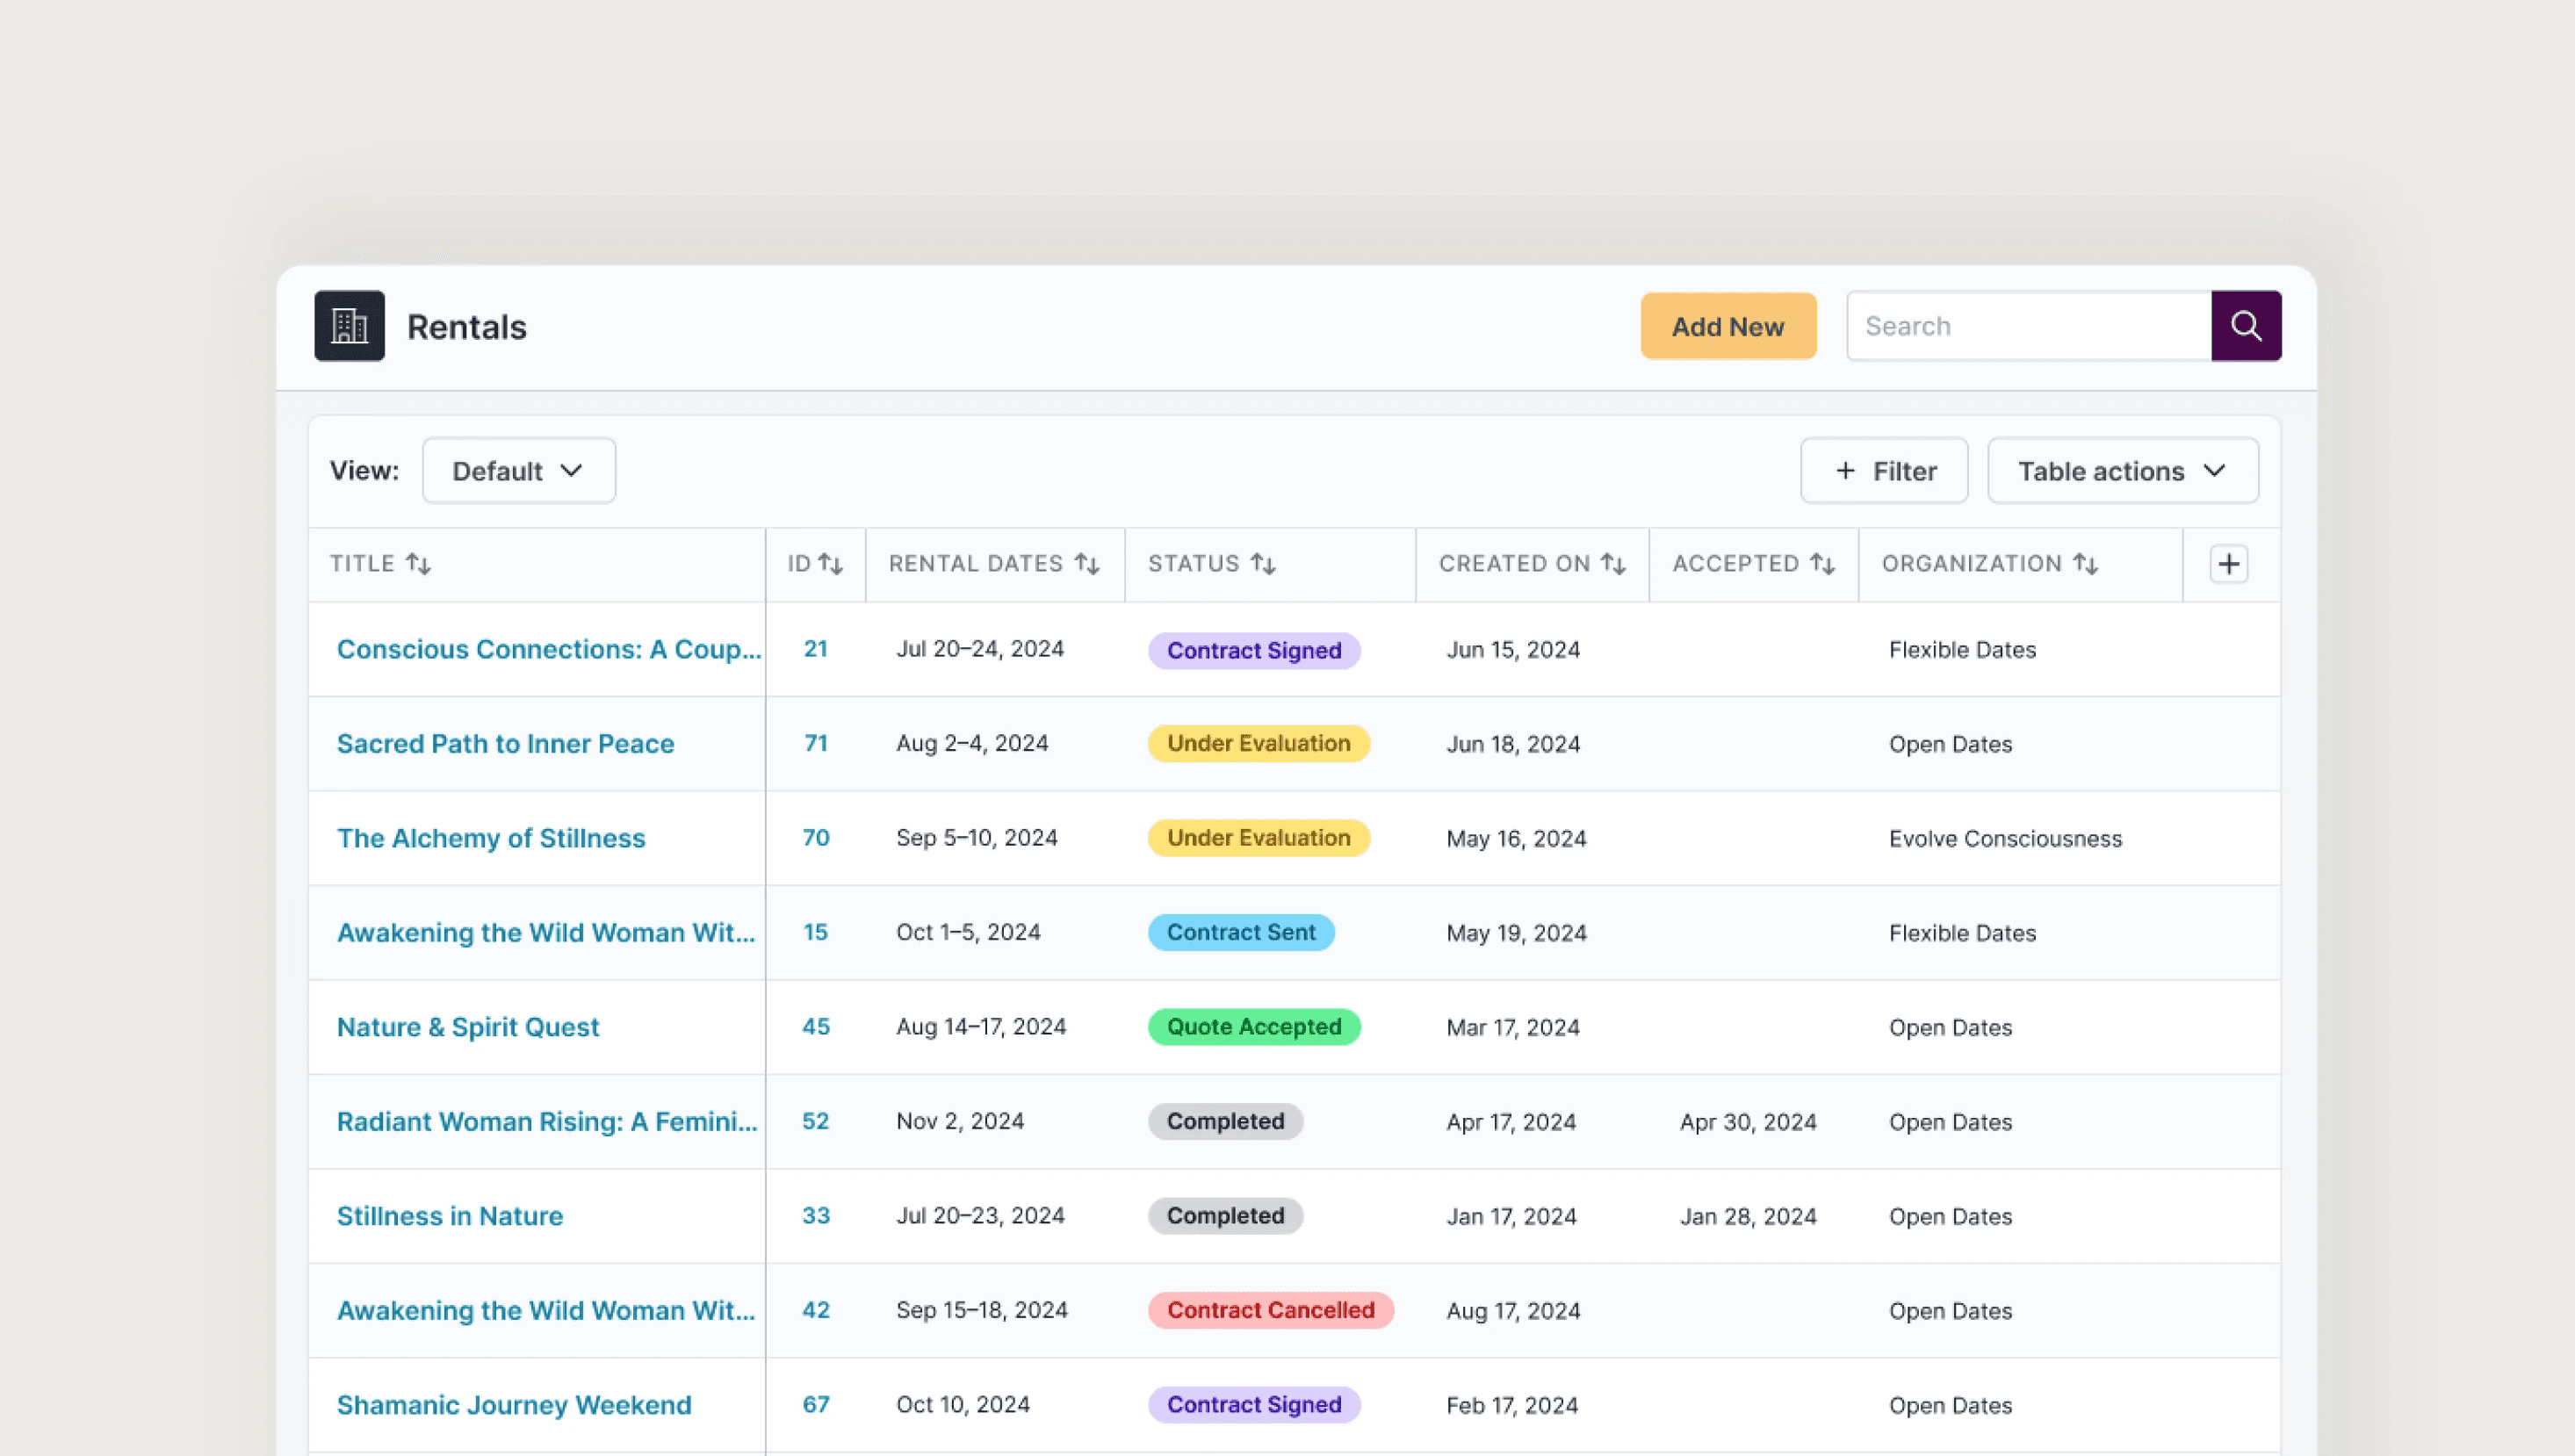The width and height of the screenshot is (2575, 1456).
Task: Click the Rentals building icon
Action: coord(349,326)
